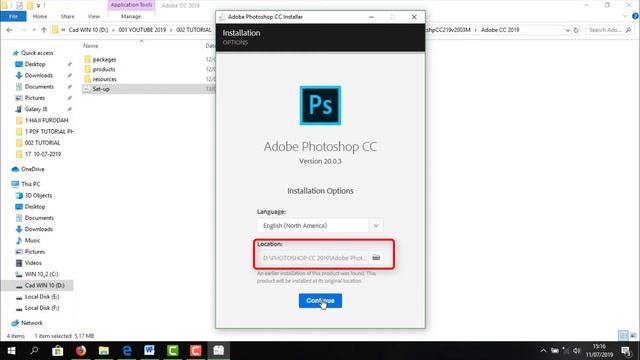The width and height of the screenshot is (640, 360).
Task: Open Microsoft Word from taskbar
Action: pyautogui.click(x=149, y=351)
